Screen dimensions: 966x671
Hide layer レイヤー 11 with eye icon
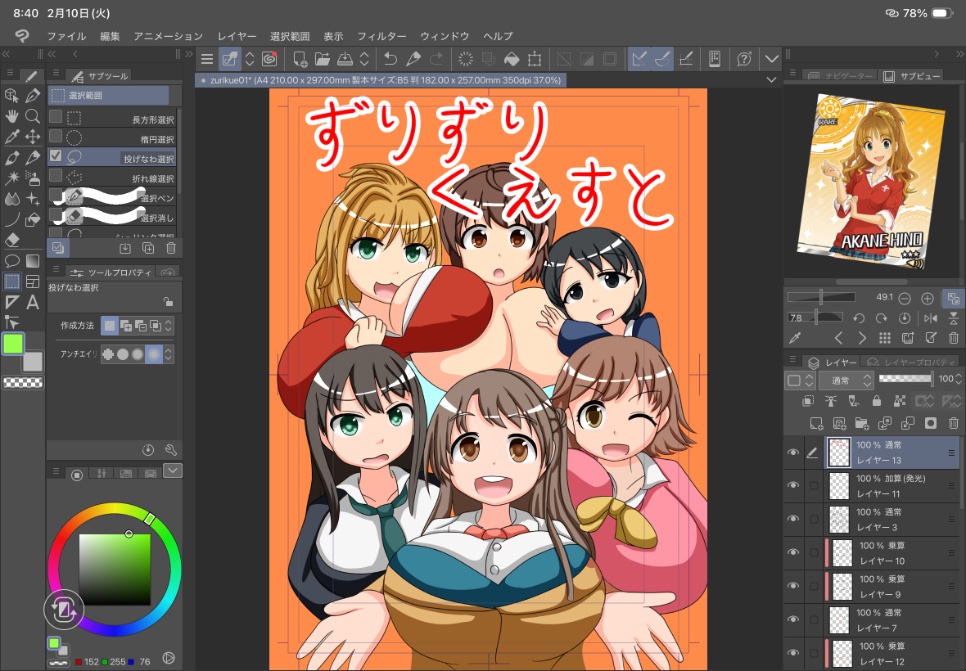(x=794, y=486)
